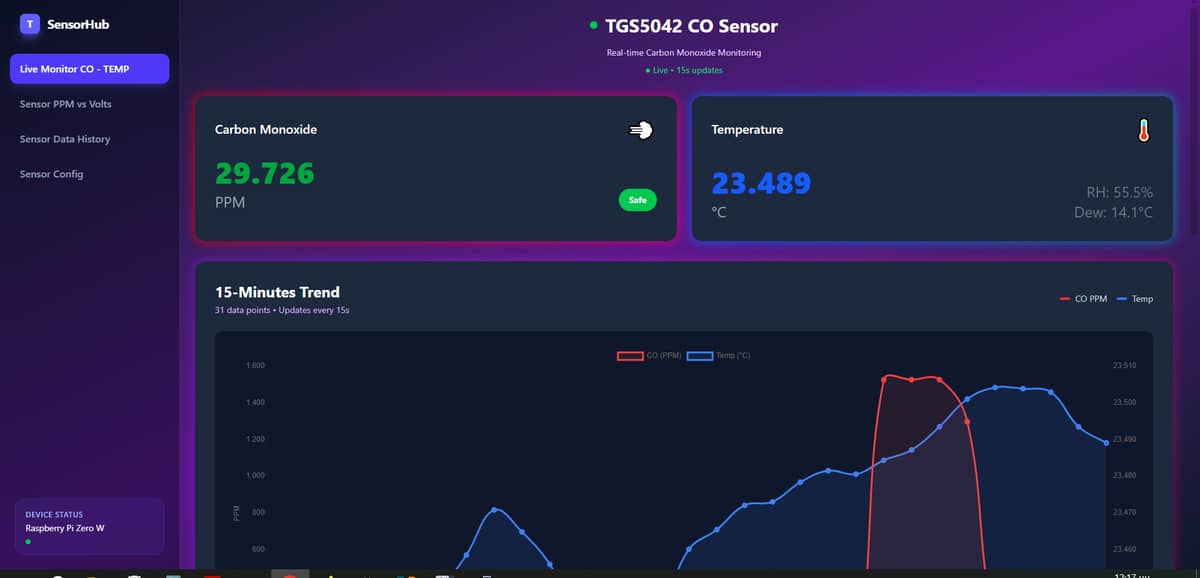
Task: Click the red CO PPM header legend marker
Action: pyautogui.click(x=1065, y=299)
